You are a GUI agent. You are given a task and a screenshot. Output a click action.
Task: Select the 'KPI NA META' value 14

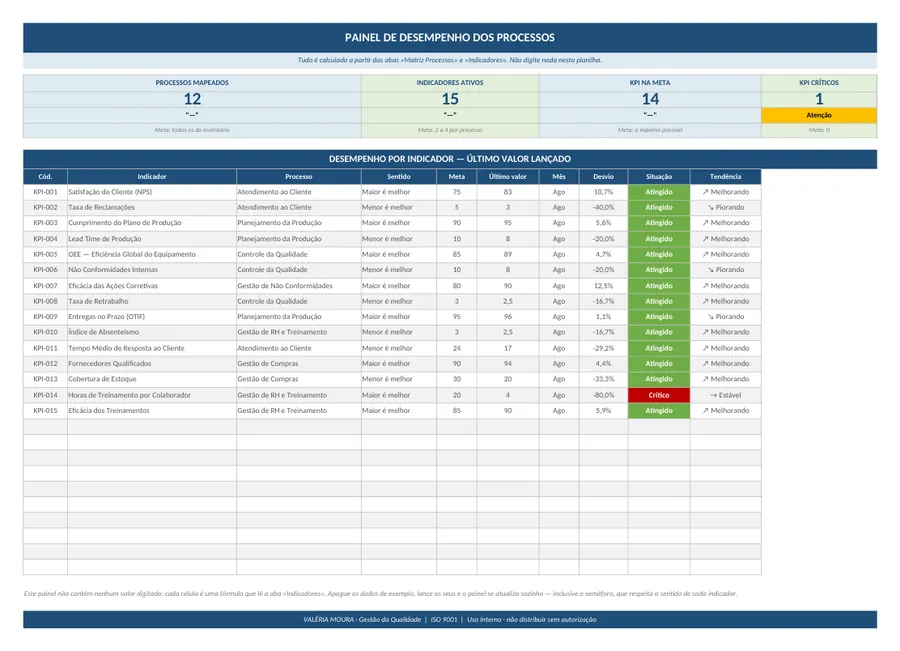[650, 99]
